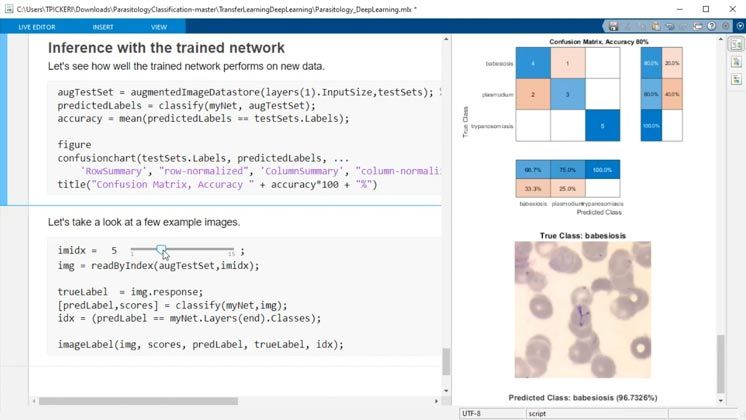
Task: Select the output on right view icon
Action: 736,45
